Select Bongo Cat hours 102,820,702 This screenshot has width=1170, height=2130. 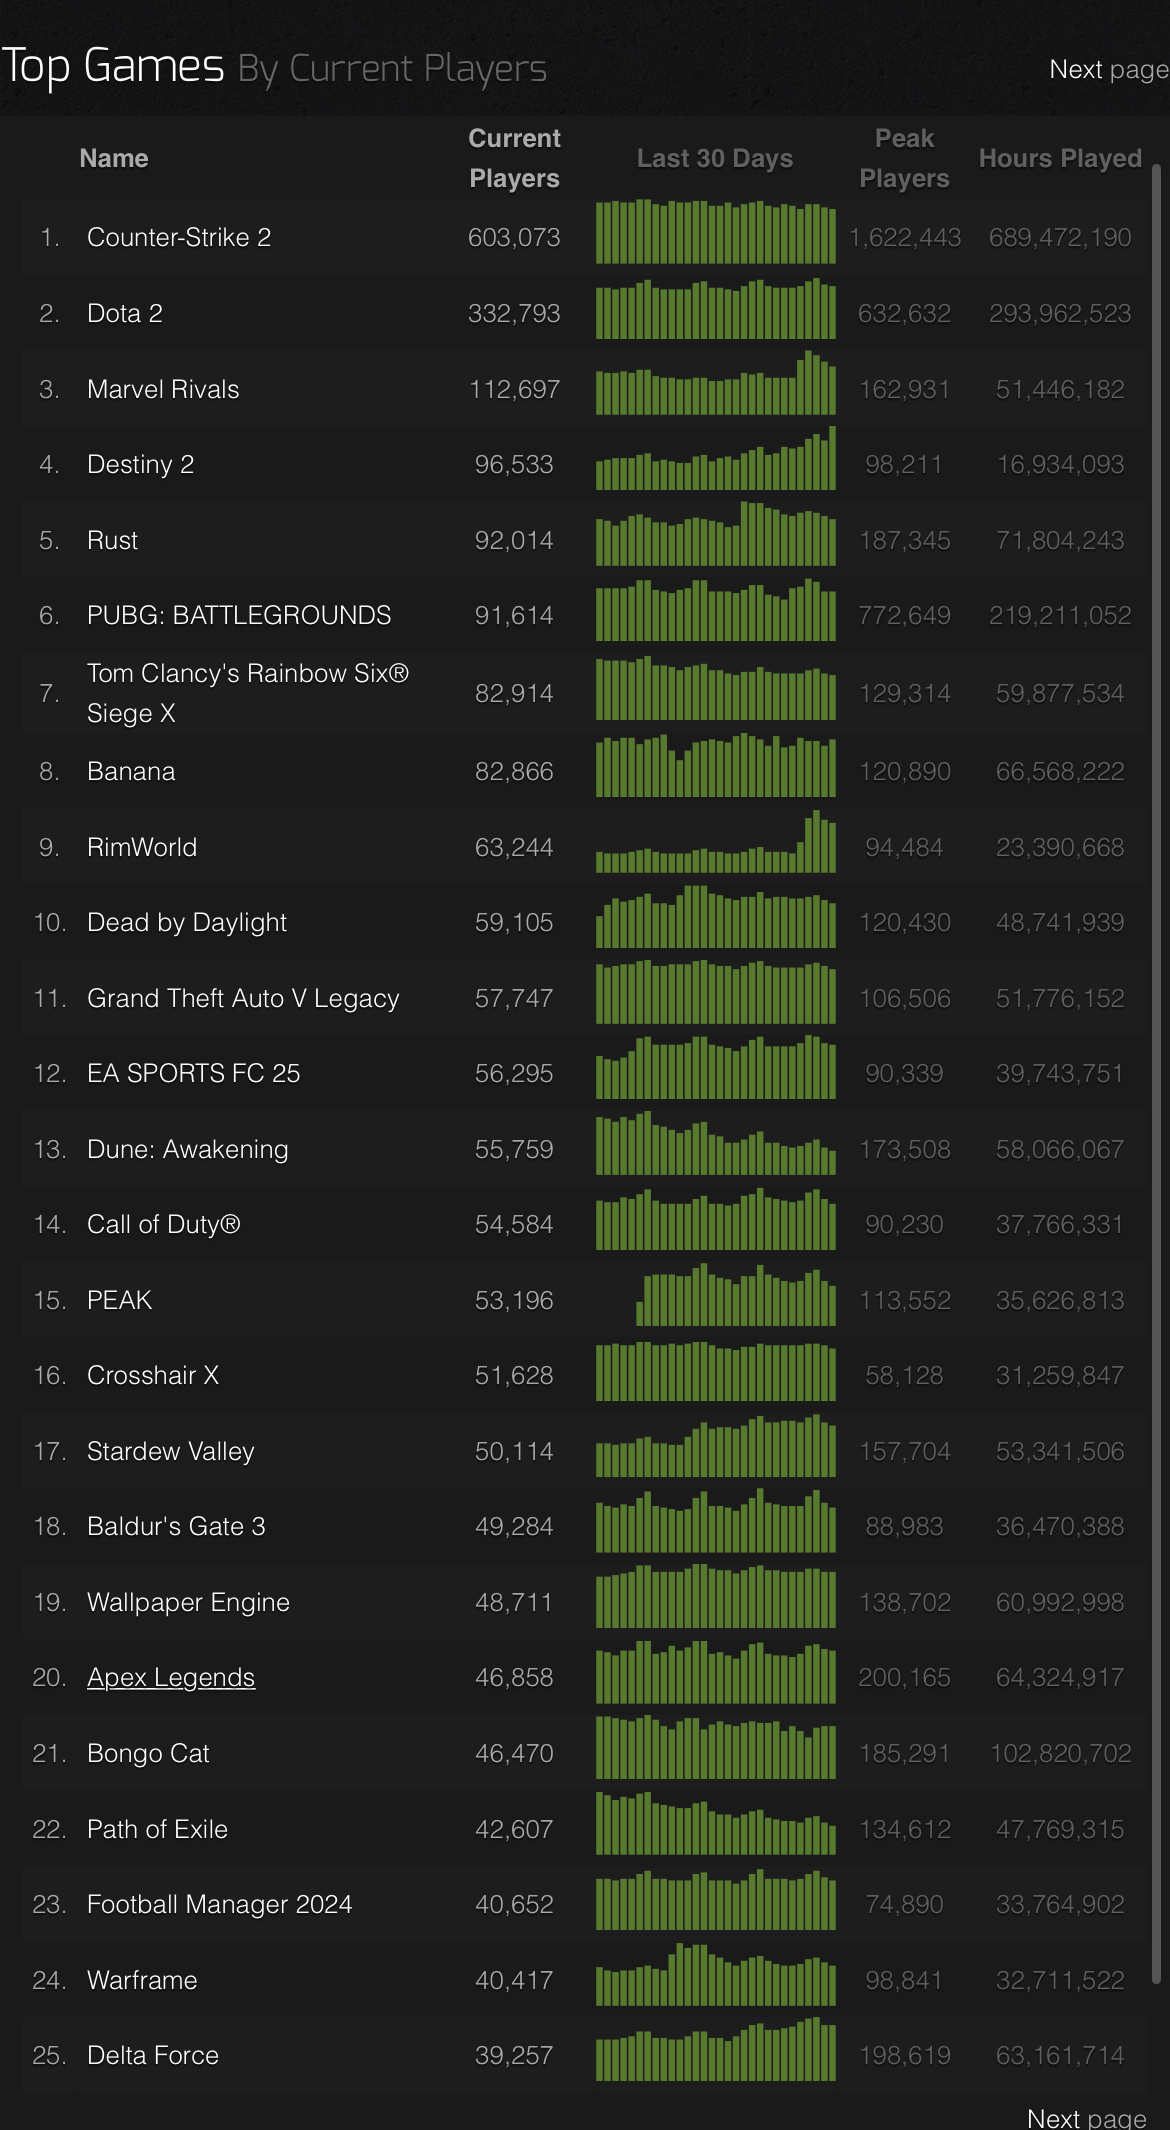point(1060,1753)
